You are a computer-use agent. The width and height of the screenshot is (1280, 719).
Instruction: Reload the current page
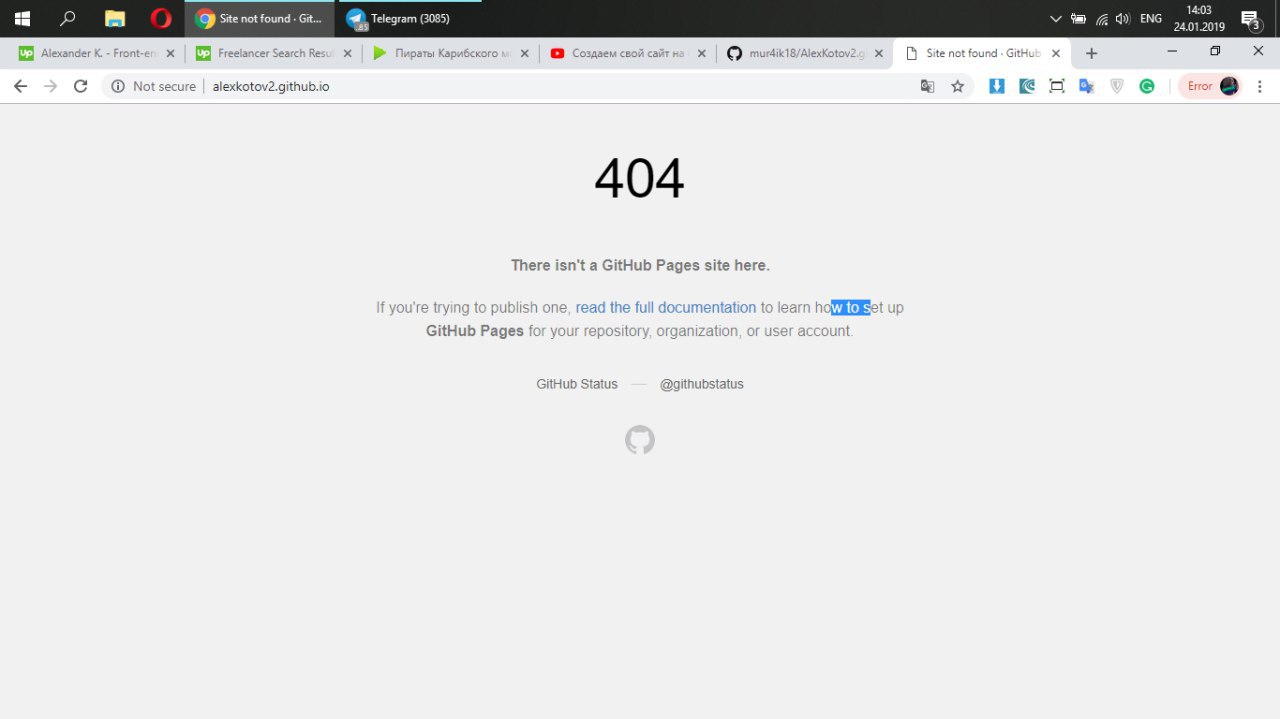[81, 86]
